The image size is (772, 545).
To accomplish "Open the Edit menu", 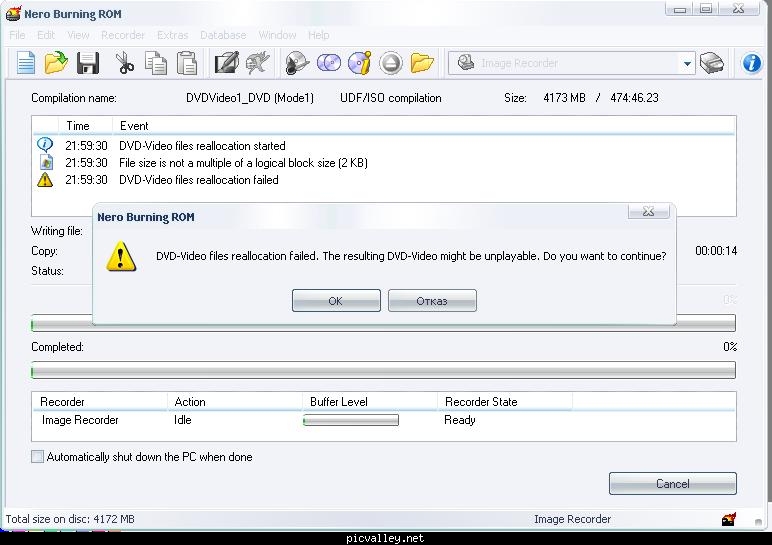I will click(46, 35).
